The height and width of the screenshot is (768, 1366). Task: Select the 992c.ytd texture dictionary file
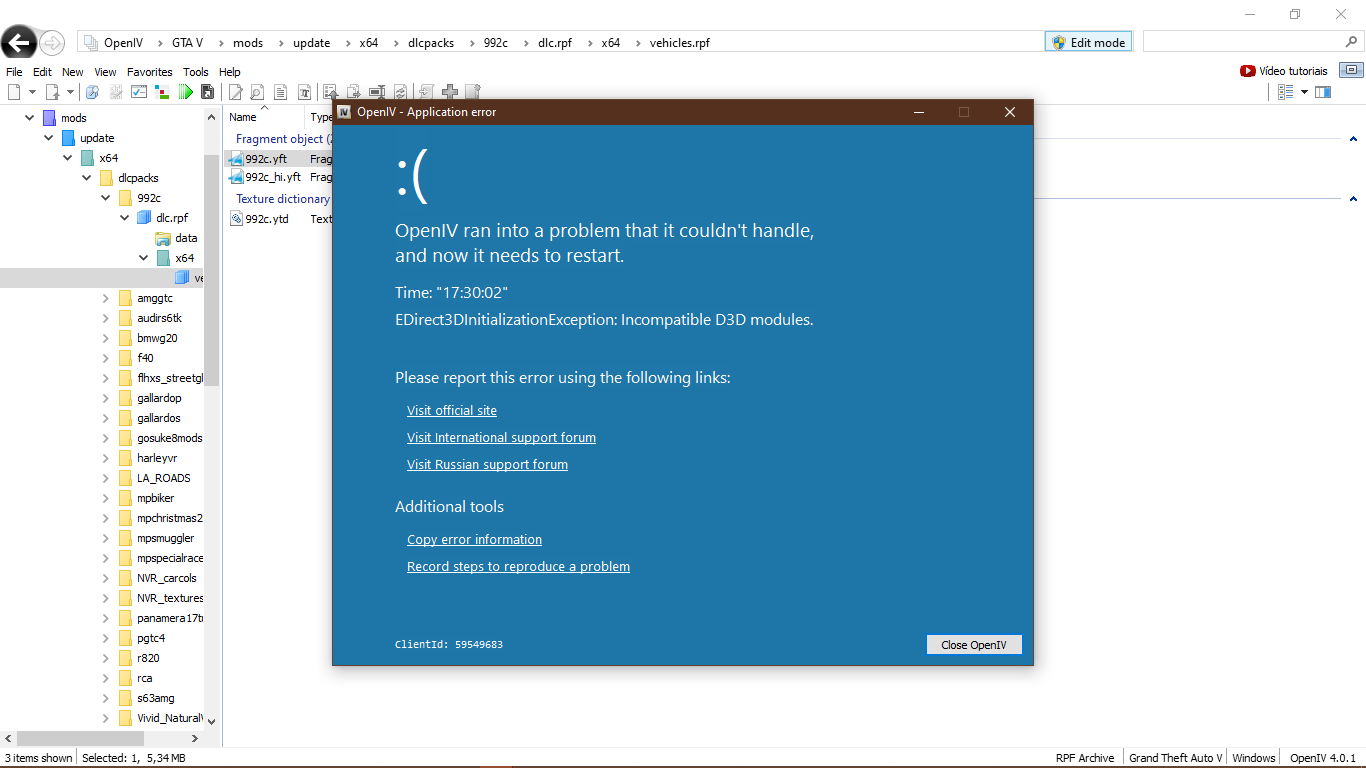(266, 219)
